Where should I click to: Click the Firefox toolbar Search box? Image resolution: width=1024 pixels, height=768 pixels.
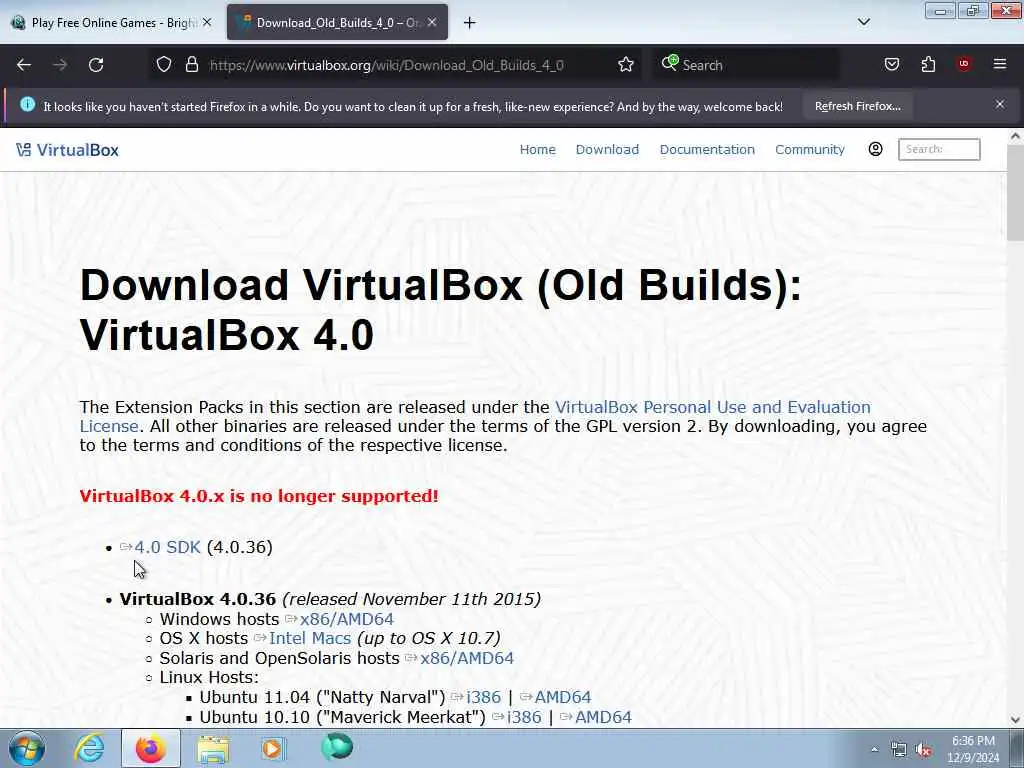746,65
